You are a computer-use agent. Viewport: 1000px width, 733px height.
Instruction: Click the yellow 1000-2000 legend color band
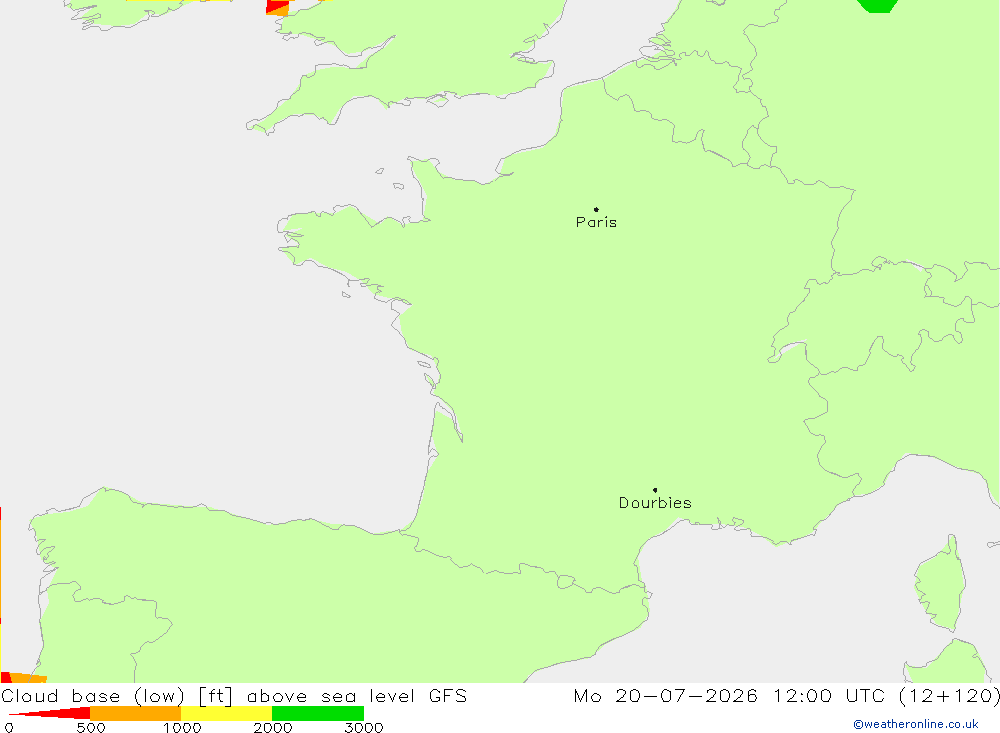[226, 713]
